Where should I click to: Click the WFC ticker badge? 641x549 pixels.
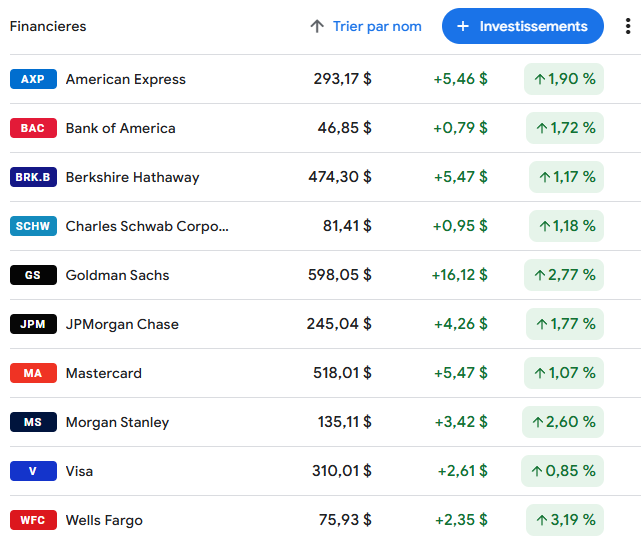[33, 520]
